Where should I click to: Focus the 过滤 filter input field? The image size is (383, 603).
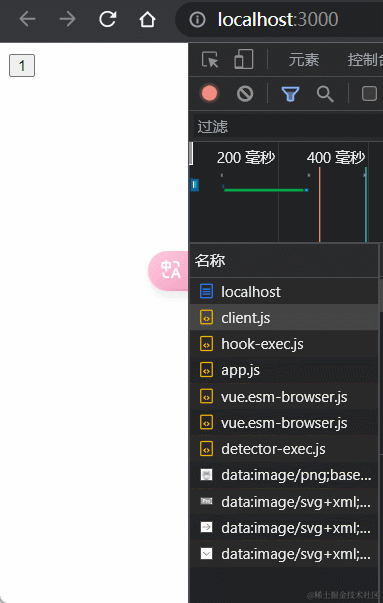click(288, 127)
